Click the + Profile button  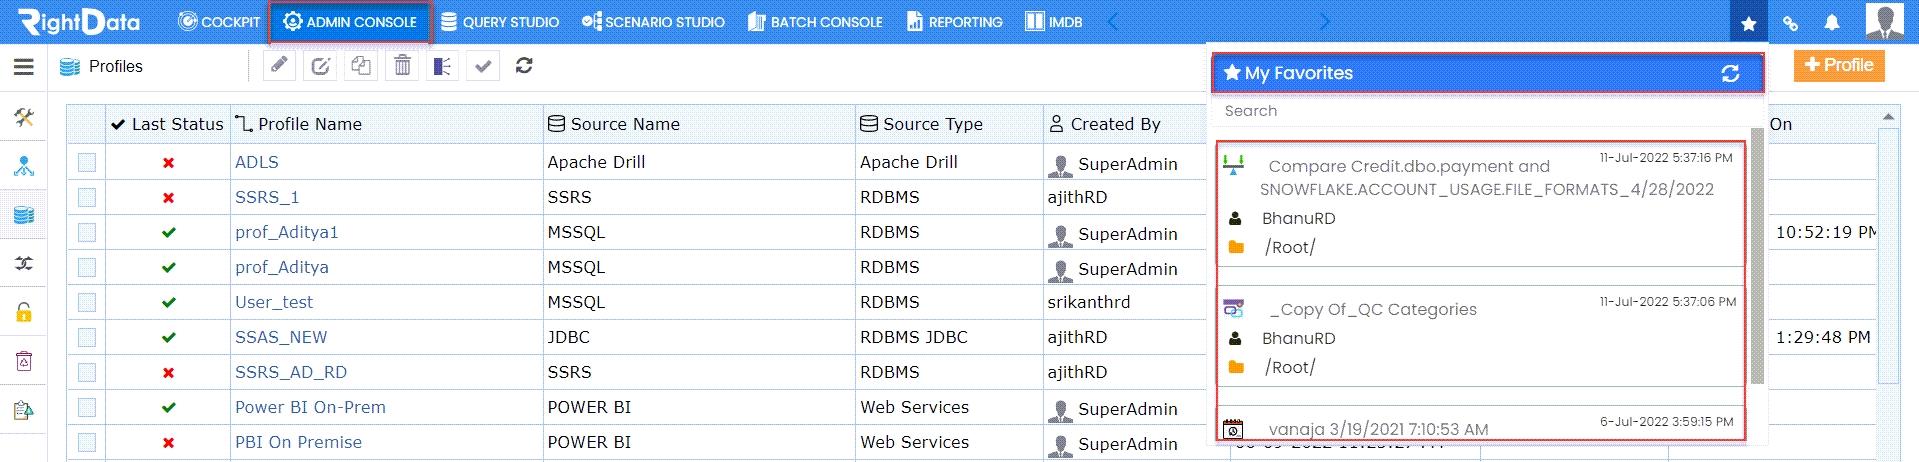coord(1839,65)
